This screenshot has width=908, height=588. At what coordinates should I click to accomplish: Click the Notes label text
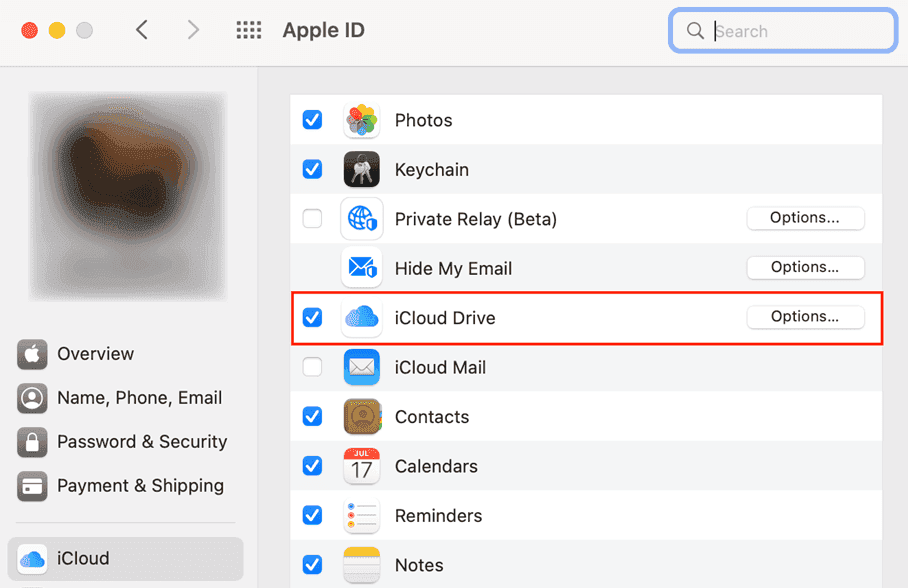pyautogui.click(x=419, y=565)
